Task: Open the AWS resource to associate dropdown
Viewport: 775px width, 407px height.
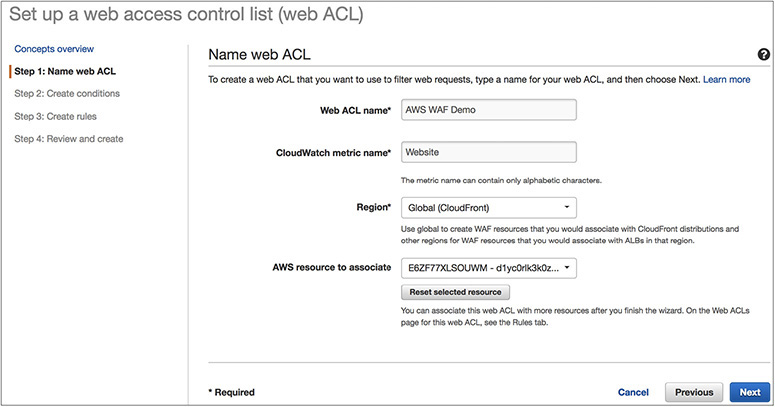Action: [487, 268]
